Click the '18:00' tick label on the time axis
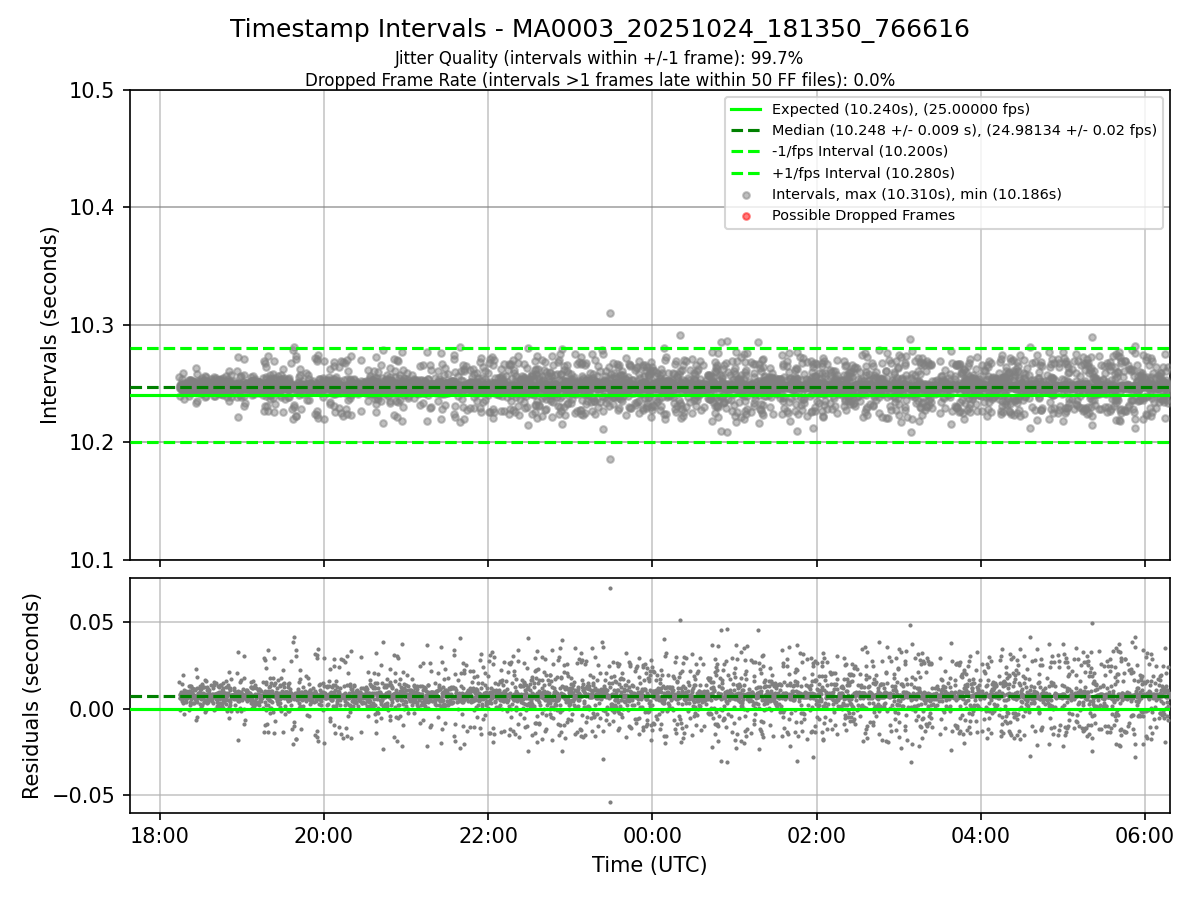 [x=160, y=833]
